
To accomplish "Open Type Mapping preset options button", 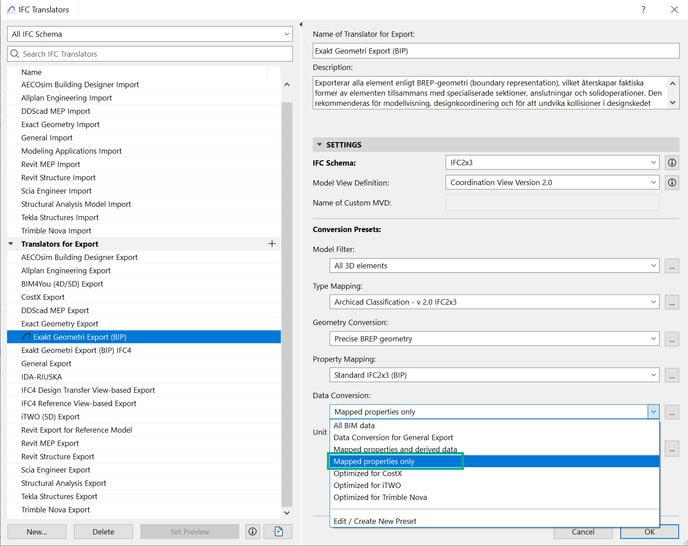I will pyautogui.click(x=672, y=302).
